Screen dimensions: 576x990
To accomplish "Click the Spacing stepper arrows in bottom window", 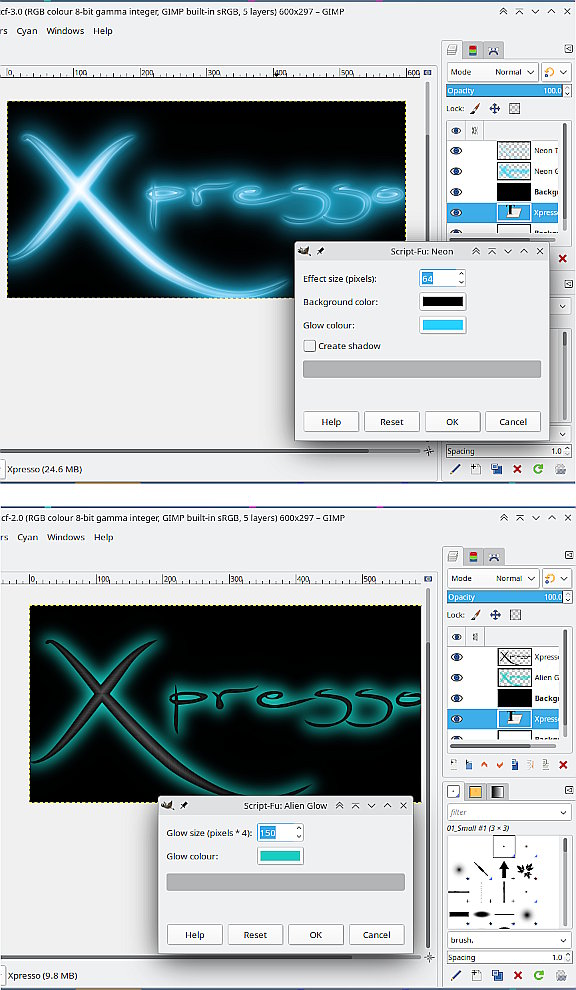I will (x=567, y=958).
